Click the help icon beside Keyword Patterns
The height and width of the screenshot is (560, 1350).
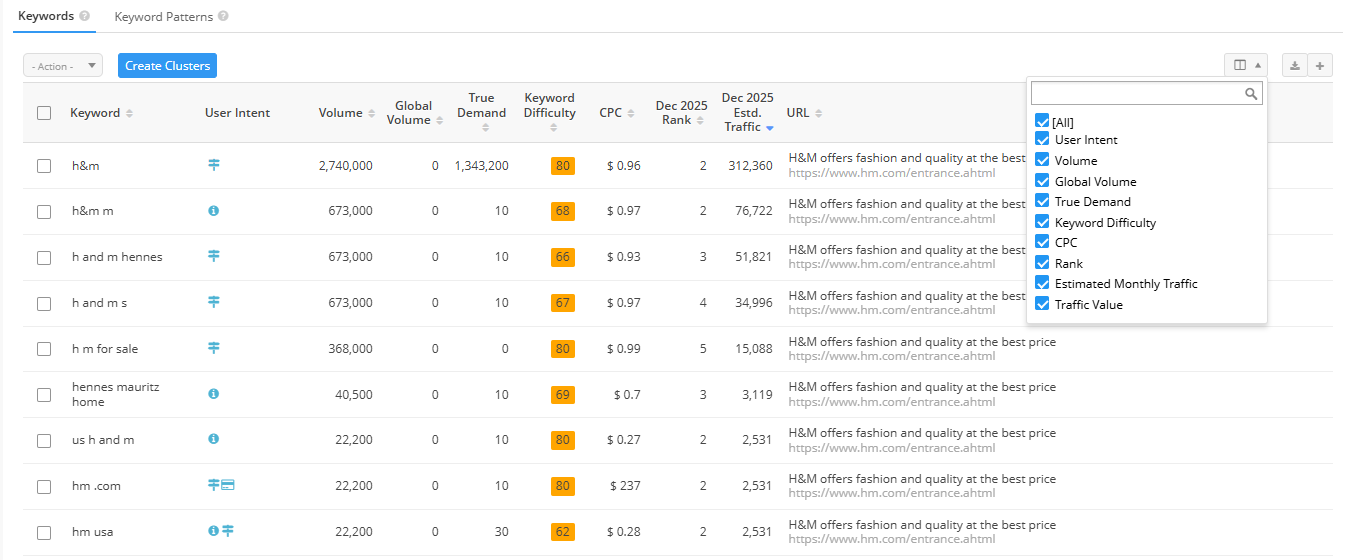[223, 17]
